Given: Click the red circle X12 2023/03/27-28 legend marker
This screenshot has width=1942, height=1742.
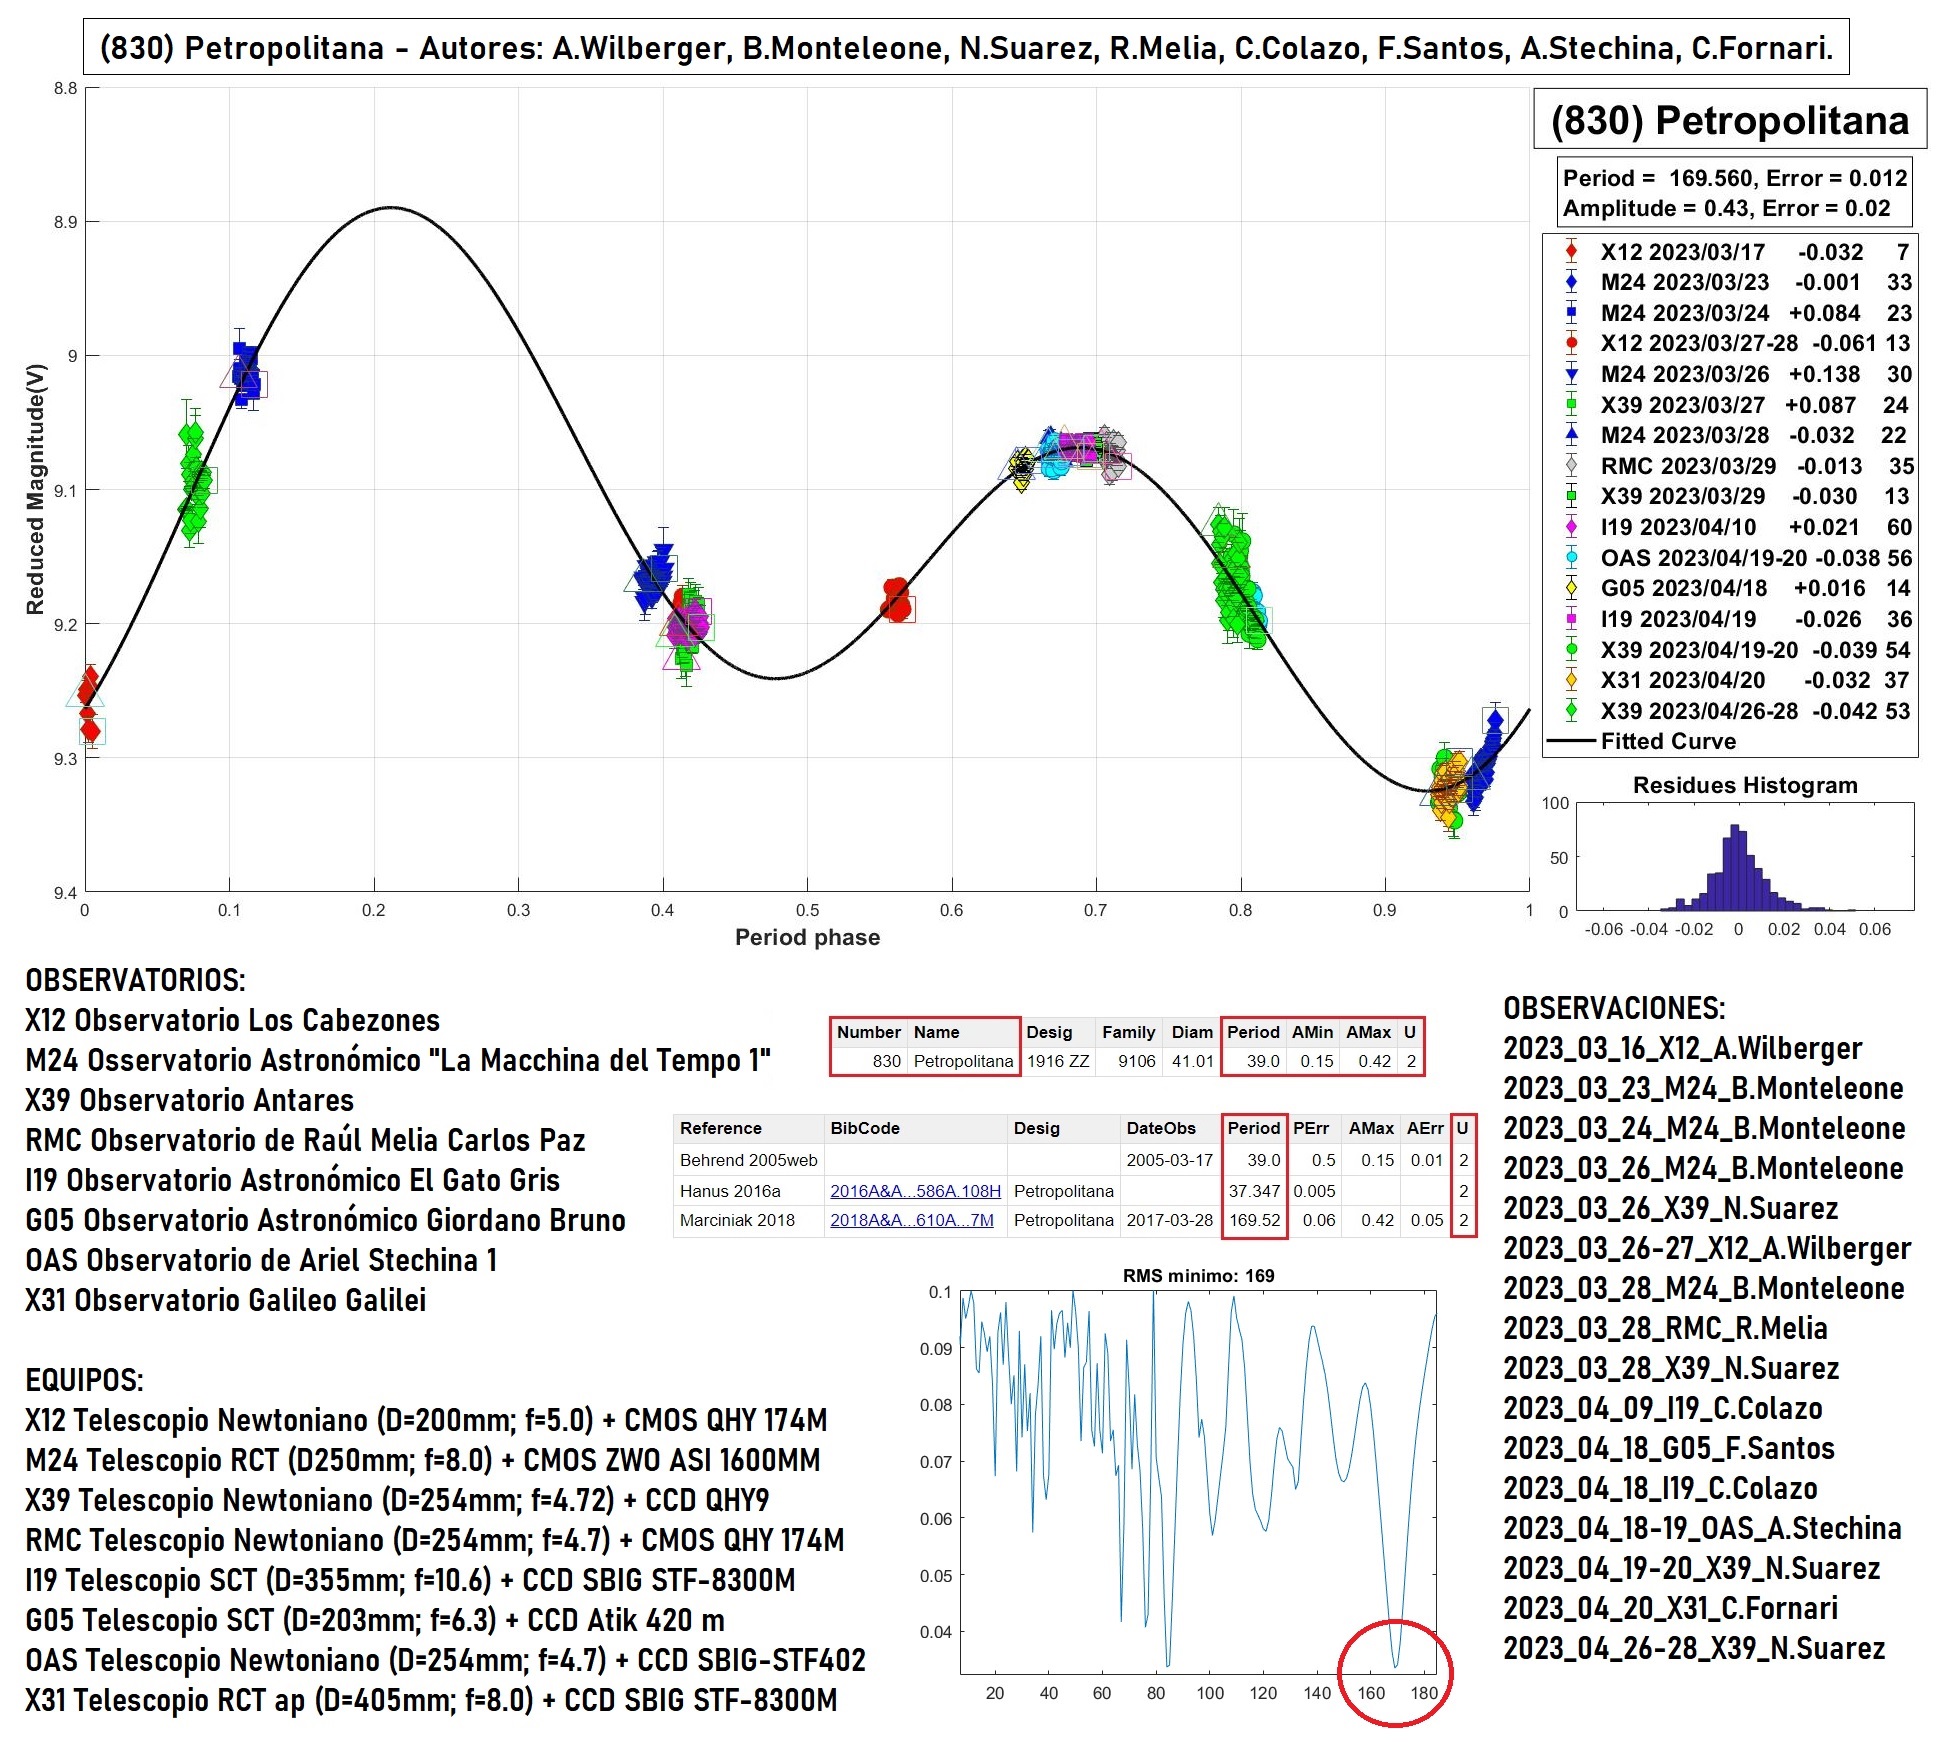Looking at the screenshot, I should pos(1571,343).
